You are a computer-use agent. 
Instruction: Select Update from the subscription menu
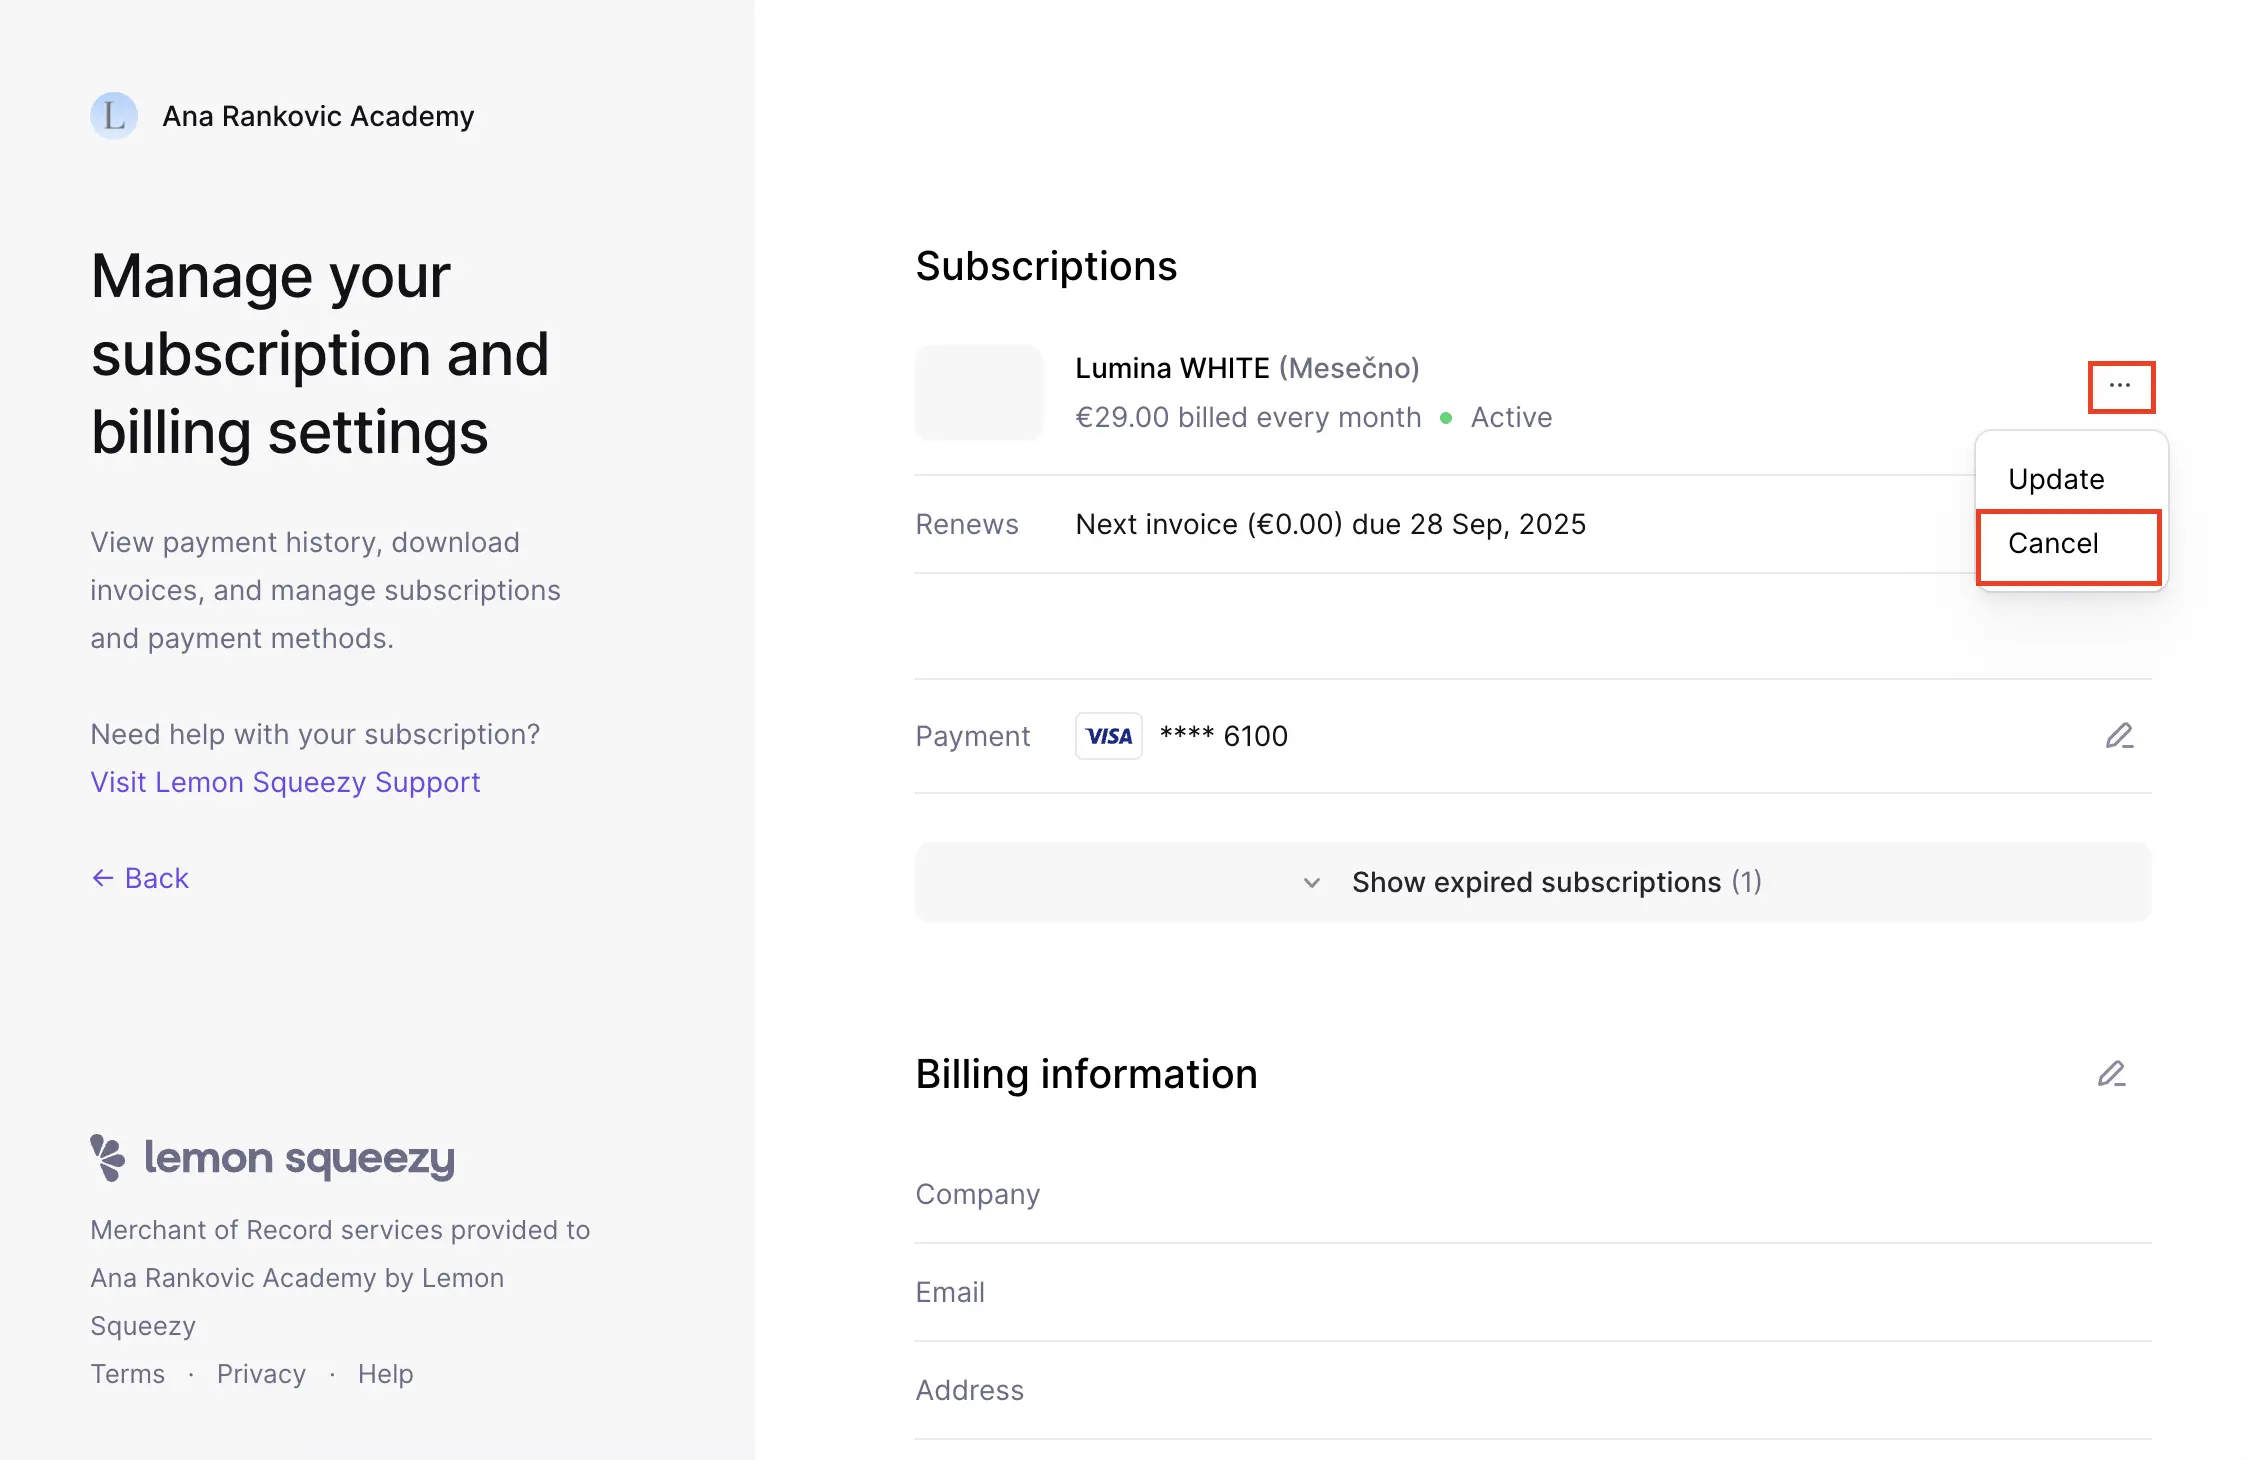[2056, 479]
